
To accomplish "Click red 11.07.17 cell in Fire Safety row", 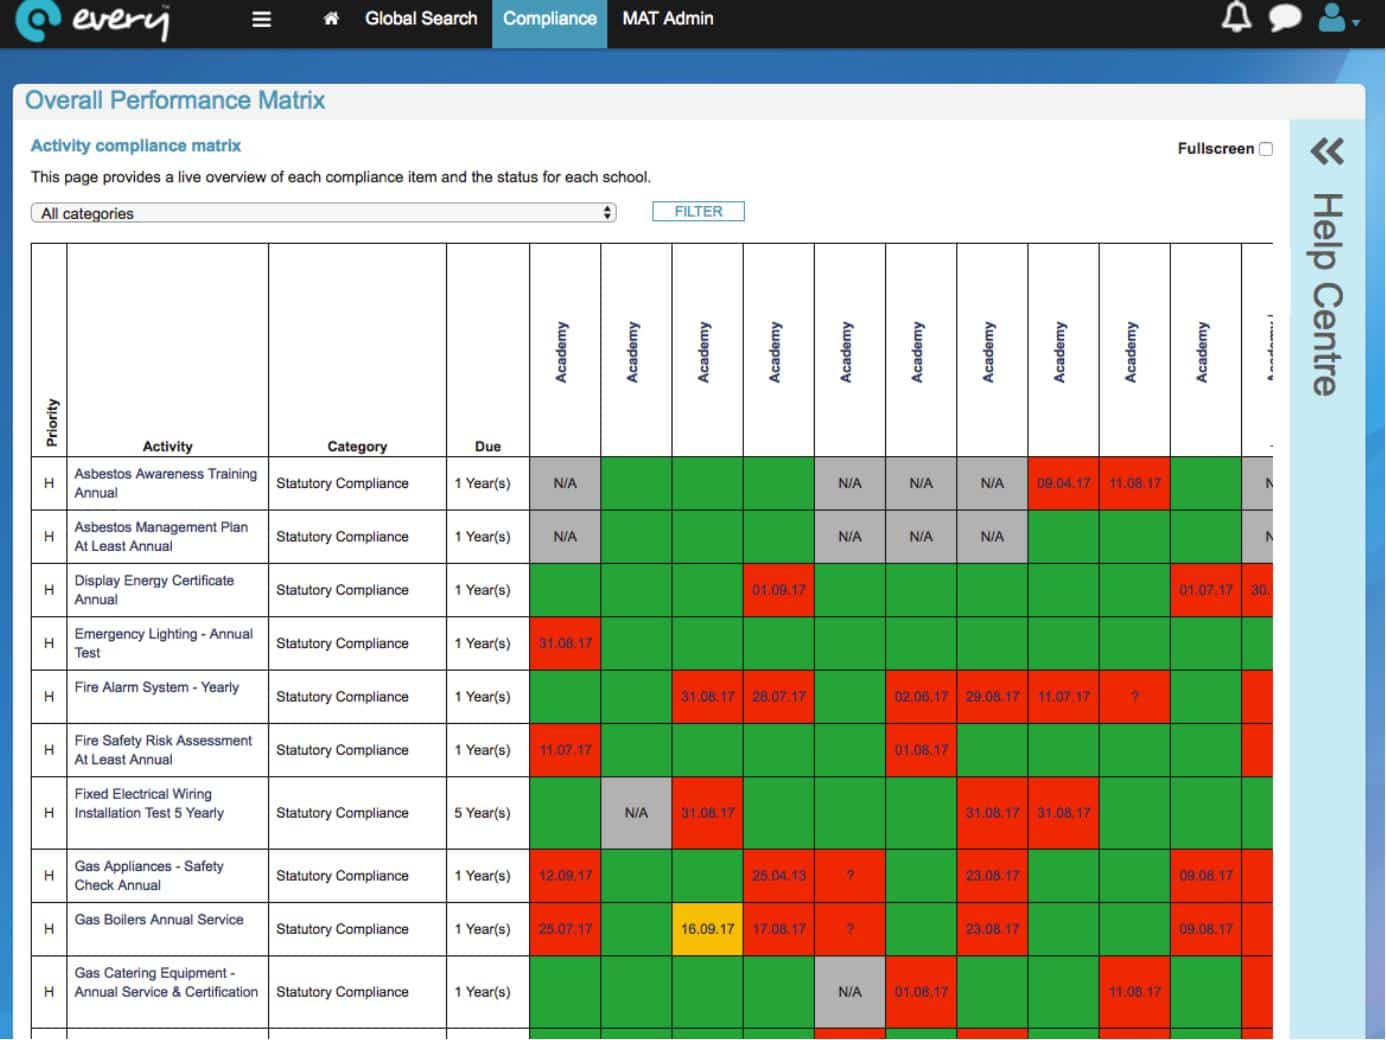I will 565,750.
